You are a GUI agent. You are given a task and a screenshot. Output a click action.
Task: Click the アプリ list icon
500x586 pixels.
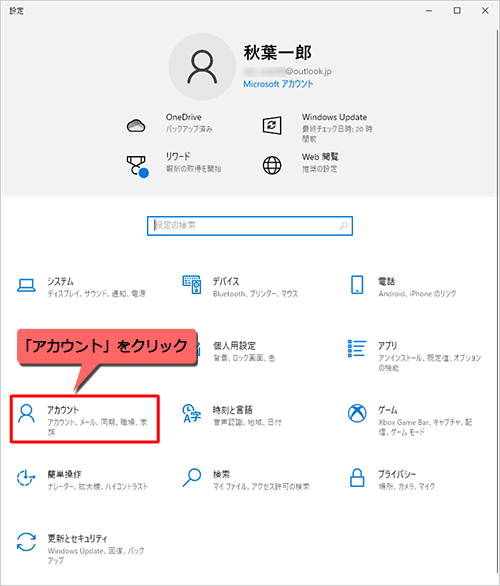[x=357, y=348]
